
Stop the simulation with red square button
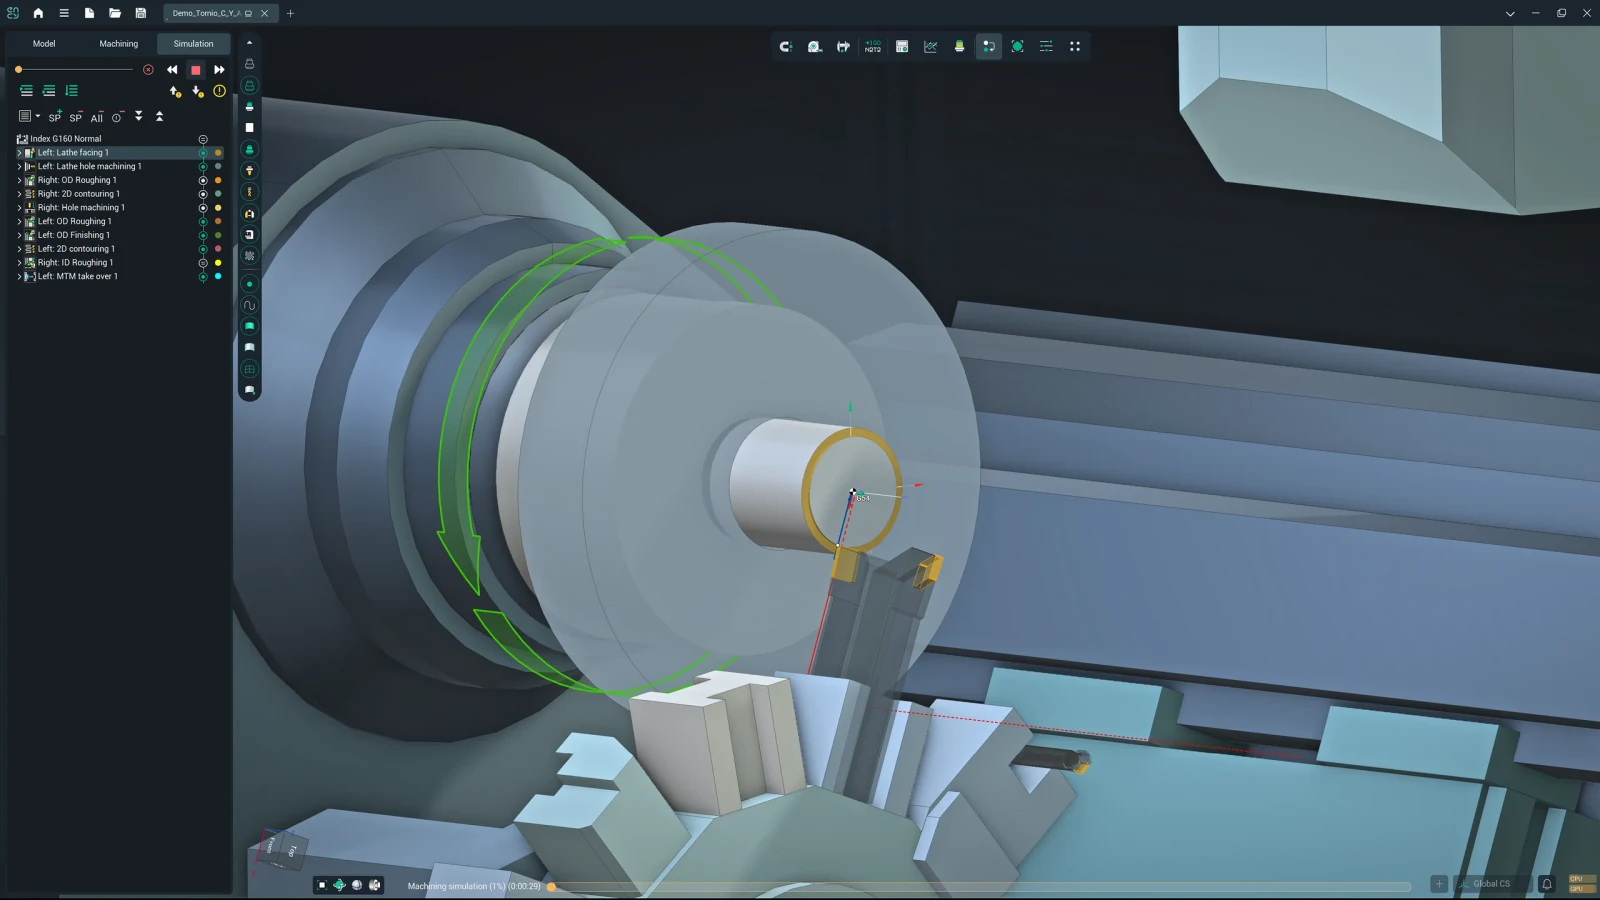tap(196, 70)
